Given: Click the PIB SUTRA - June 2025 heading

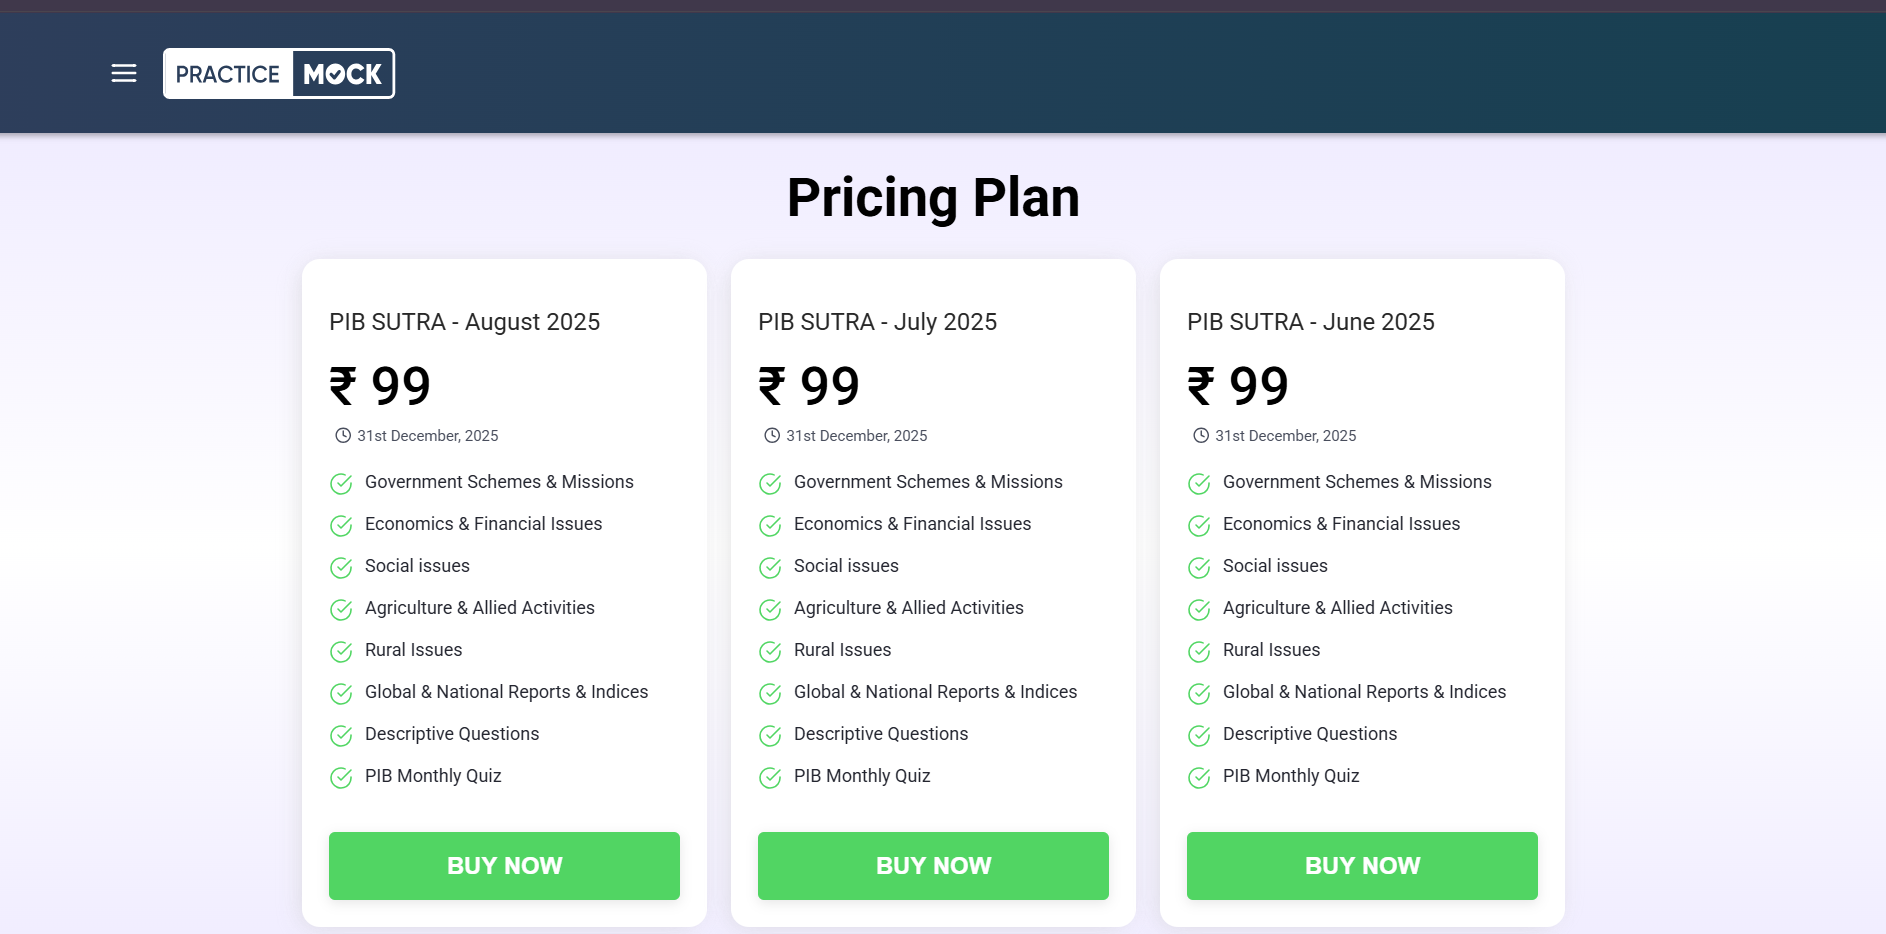Looking at the screenshot, I should (1310, 322).
